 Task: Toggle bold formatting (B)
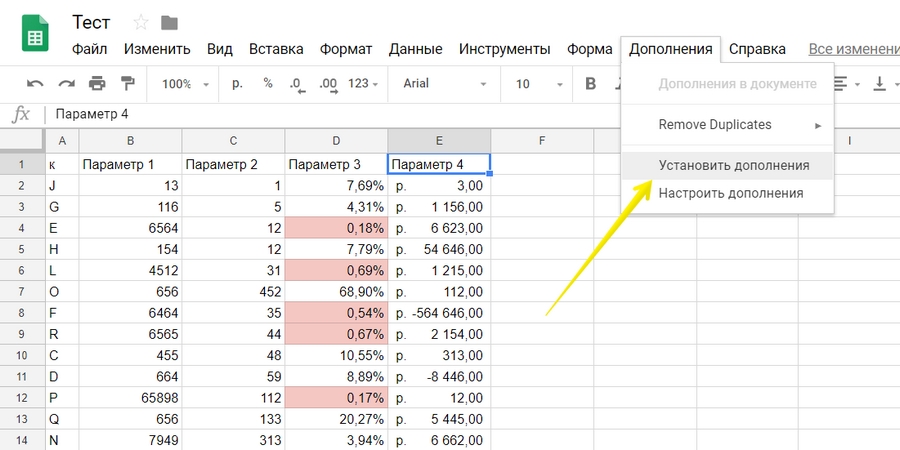click(590, 84)
